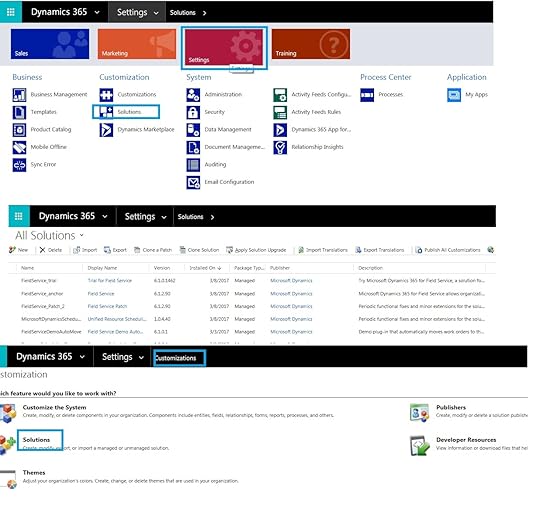Open the Solutions link on the Customization page
The height and width of the screenshot is (509, 540).
36,439
